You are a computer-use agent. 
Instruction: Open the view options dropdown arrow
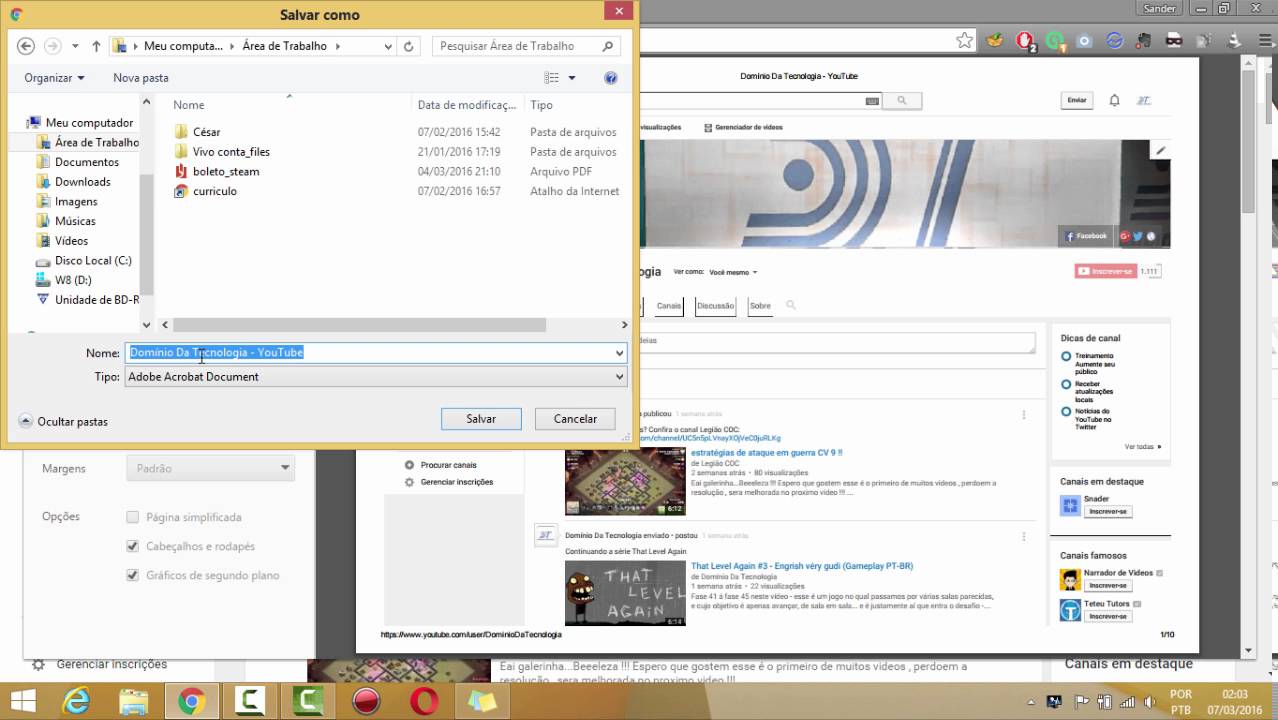coord(572,78)
